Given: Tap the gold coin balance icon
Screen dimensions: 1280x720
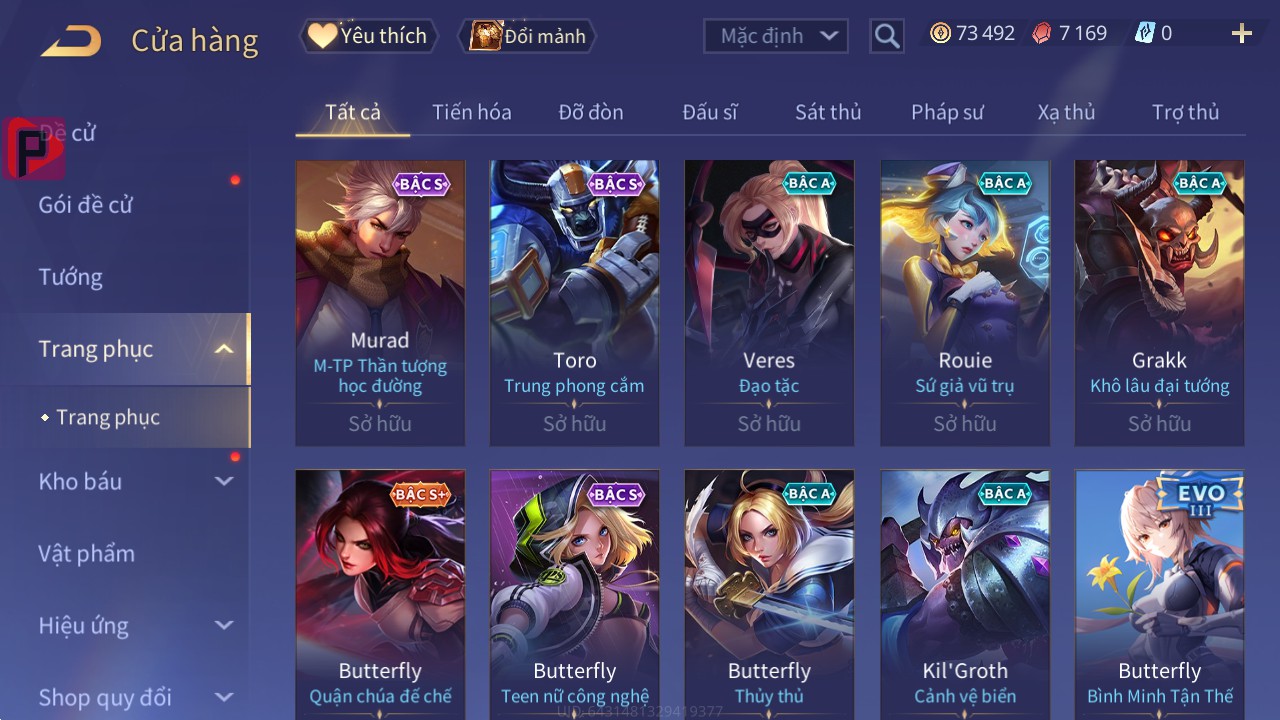Looking at the screenshot, I should click(x=940, y=33).
